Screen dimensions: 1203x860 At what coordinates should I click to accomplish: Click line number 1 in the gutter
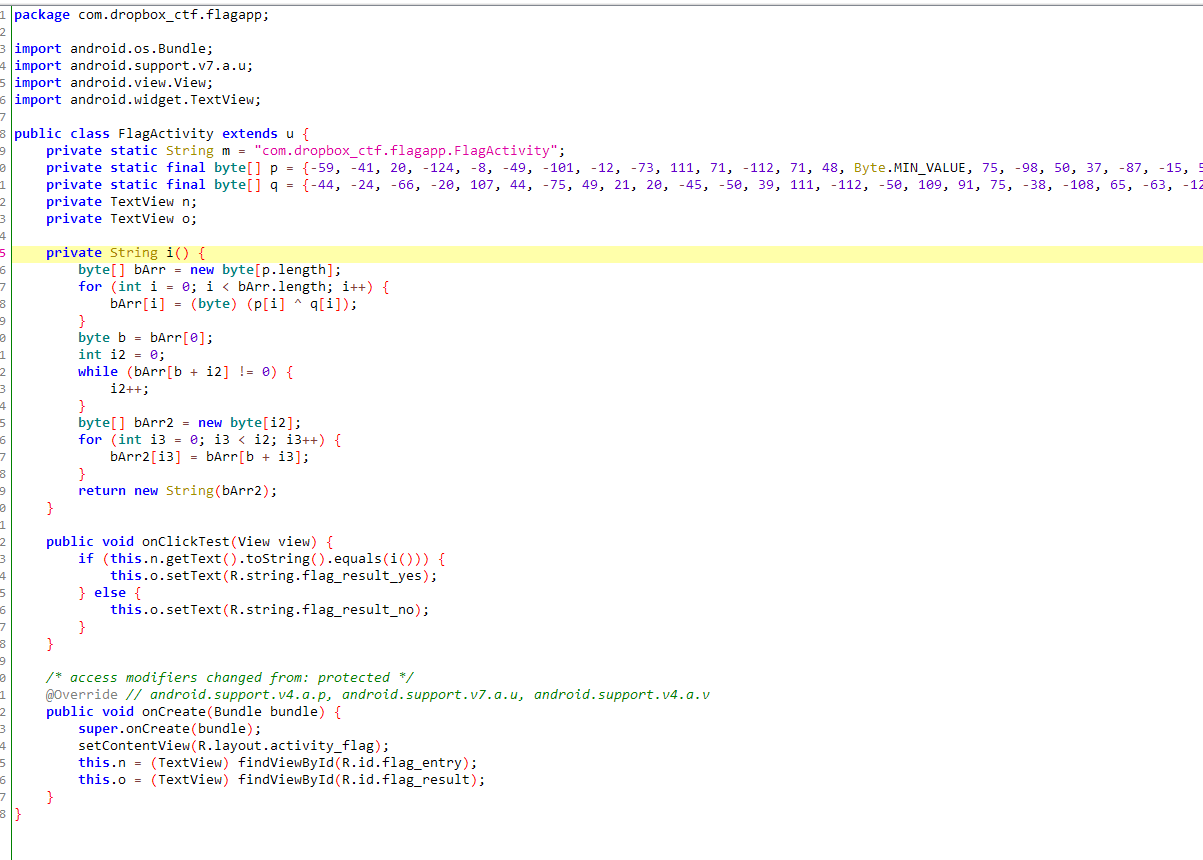(x=5, y=14)
